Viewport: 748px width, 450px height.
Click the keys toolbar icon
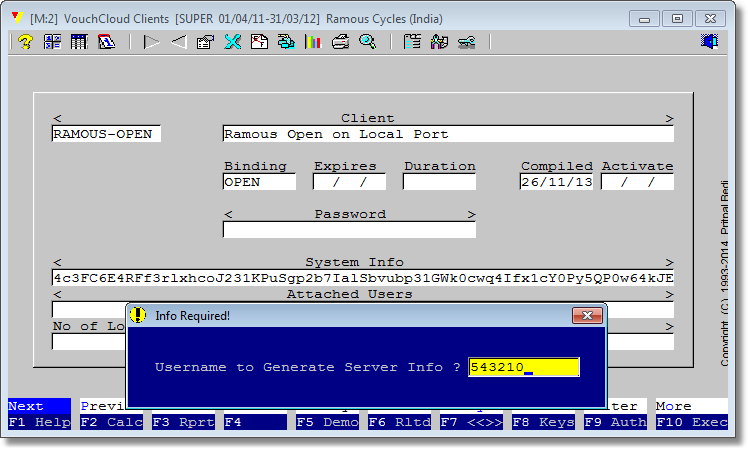466,43
